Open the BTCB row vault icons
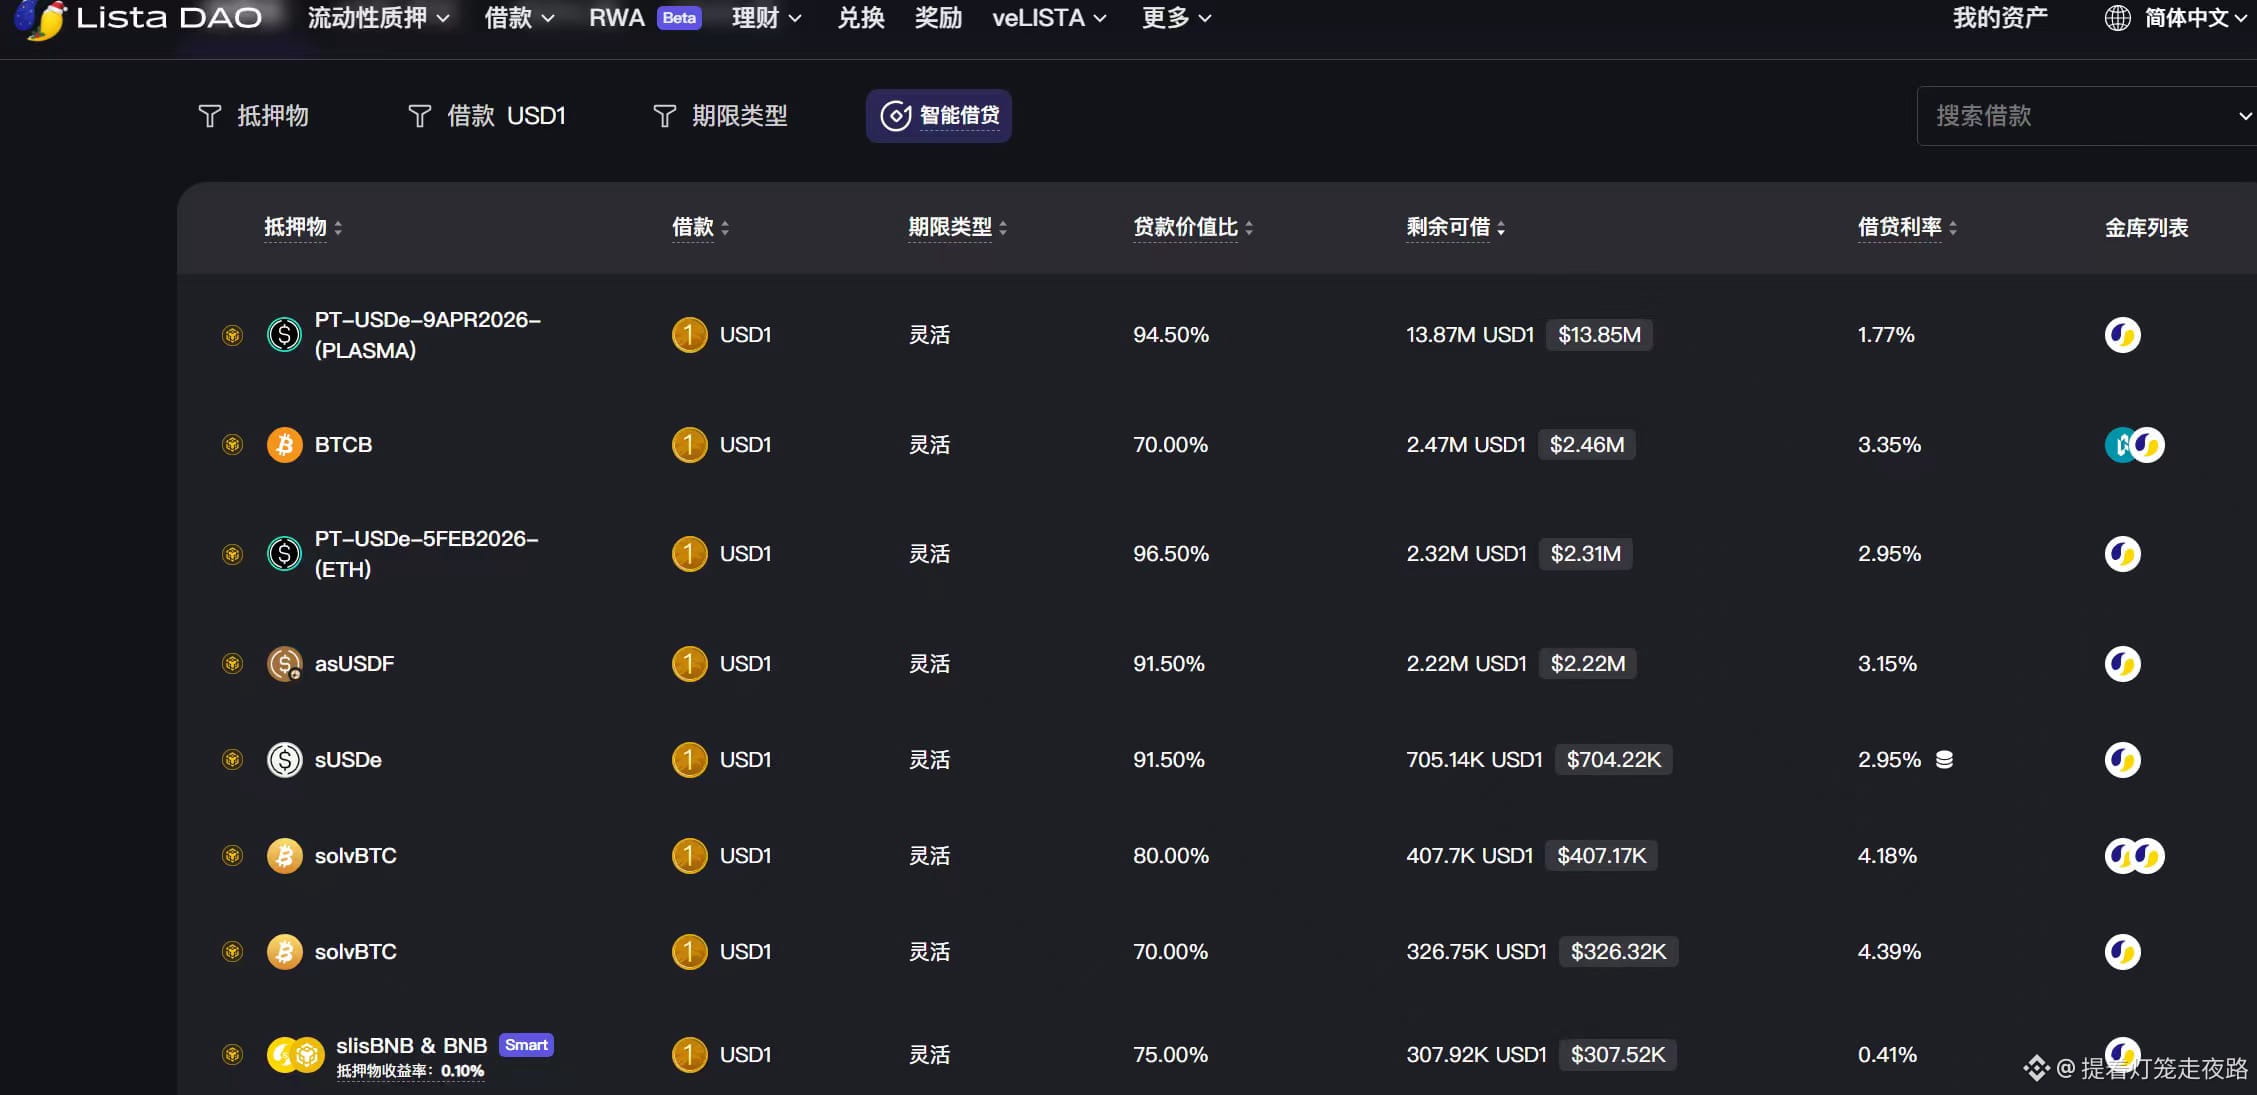Viewport: 2257px width, 1095px height. coord(2134,445)
